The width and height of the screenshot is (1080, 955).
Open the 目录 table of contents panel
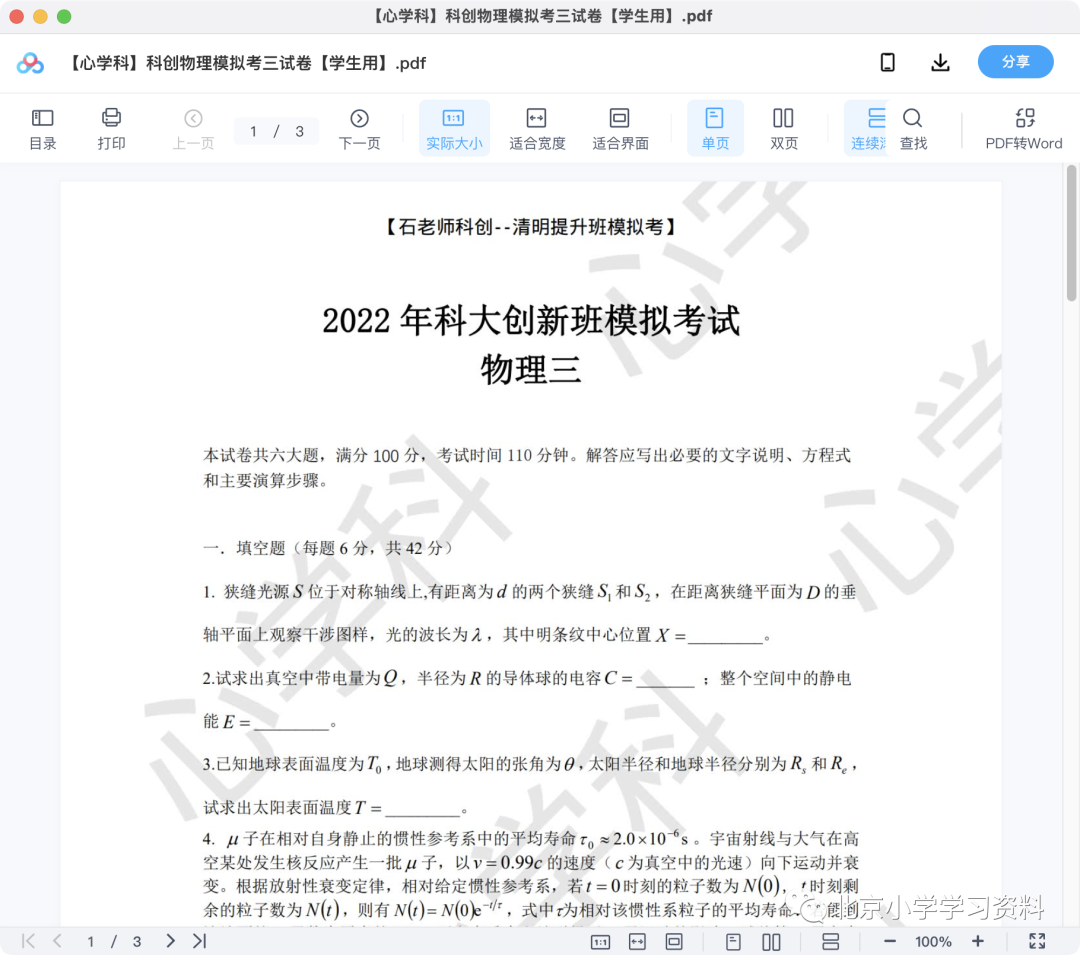click(43, 128)
